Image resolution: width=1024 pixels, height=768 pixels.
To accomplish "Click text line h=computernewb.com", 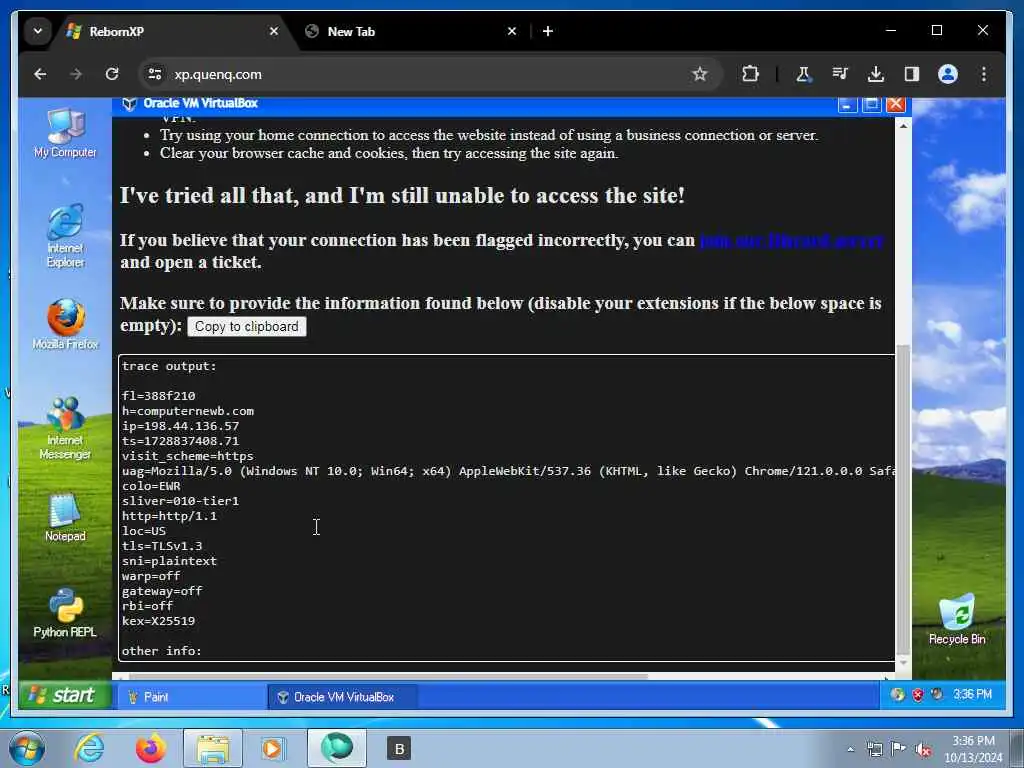I will tap(187, 411).
